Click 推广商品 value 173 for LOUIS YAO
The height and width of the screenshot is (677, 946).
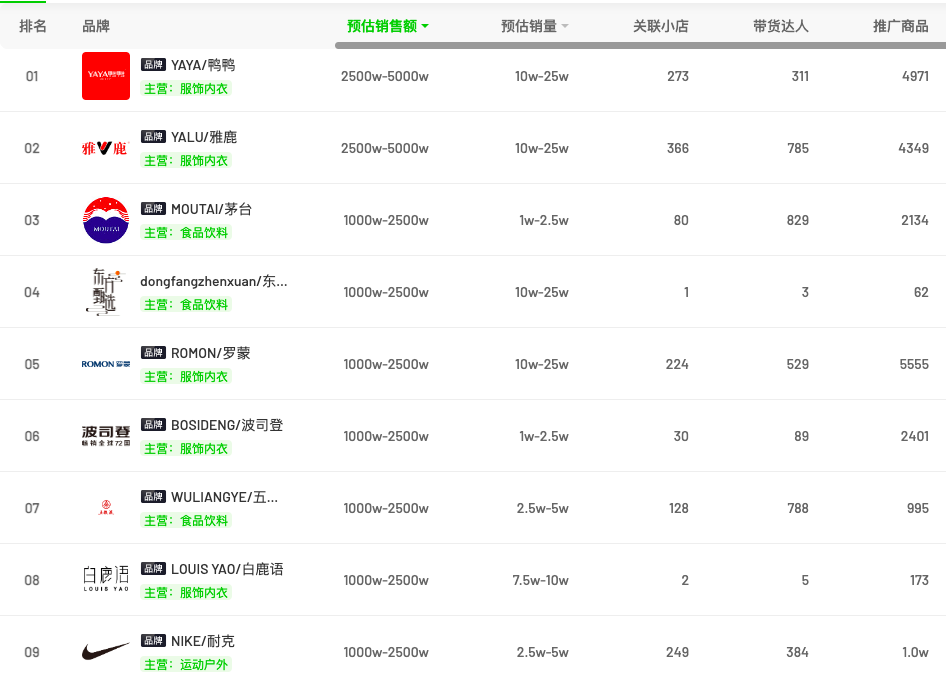point(919,580)
